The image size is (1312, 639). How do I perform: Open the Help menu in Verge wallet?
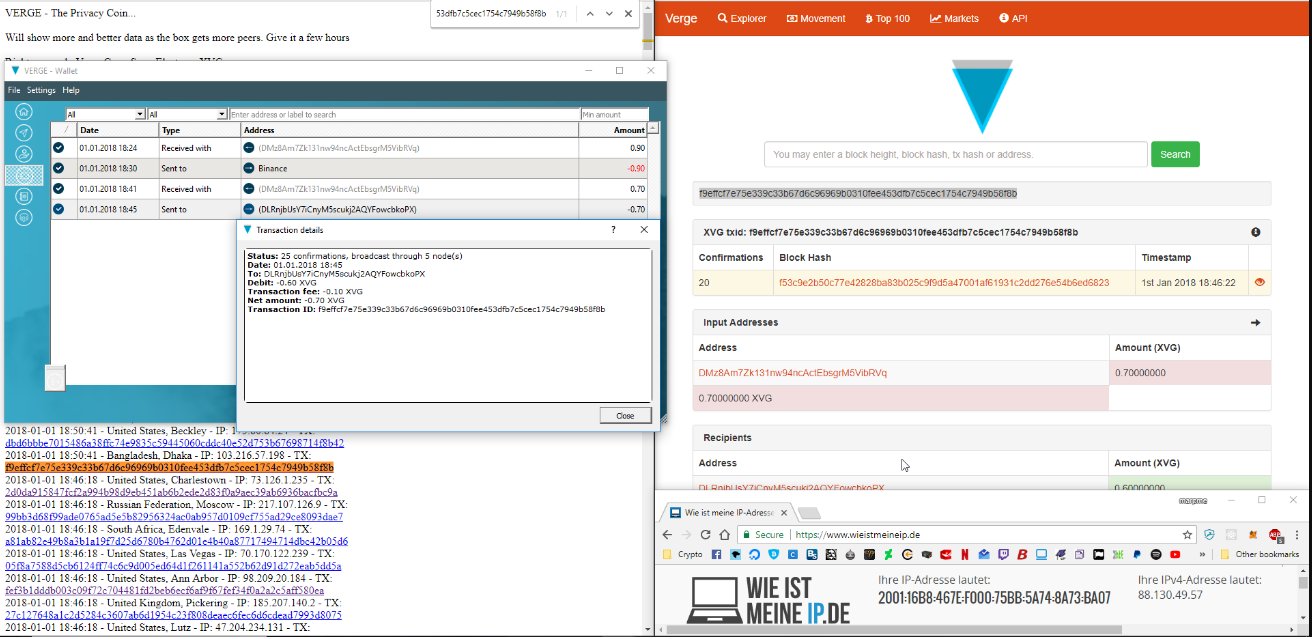pos(71,90)
